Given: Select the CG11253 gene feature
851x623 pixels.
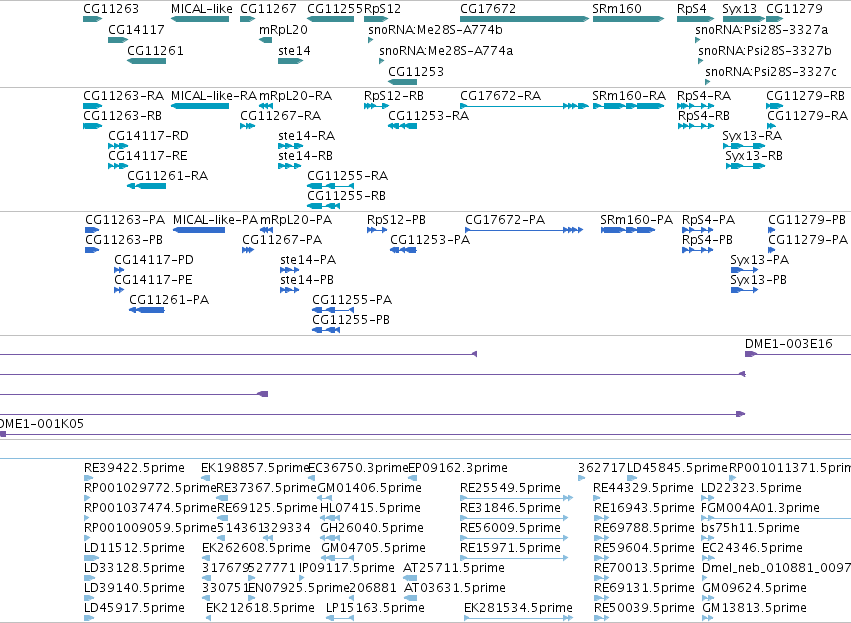Looking at the screenshot, I should tap(403, 82).
